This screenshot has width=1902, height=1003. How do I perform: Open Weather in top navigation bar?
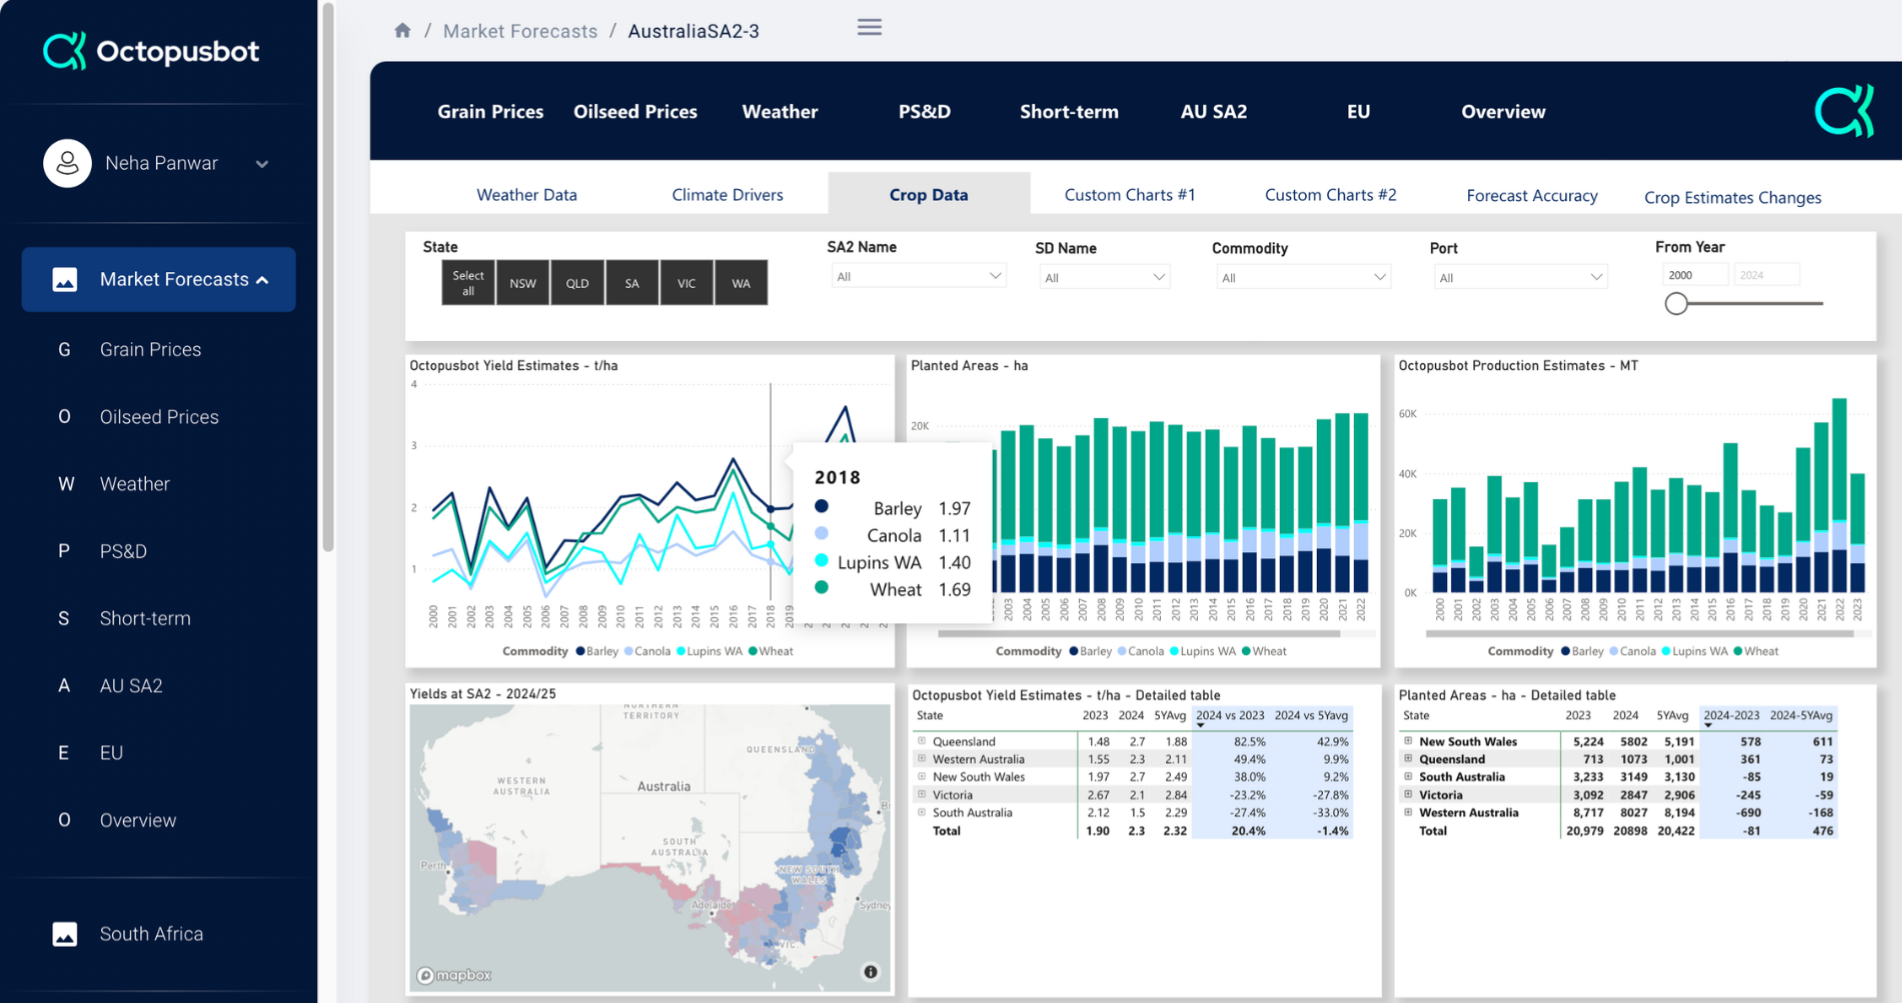(x=780, y=112)
